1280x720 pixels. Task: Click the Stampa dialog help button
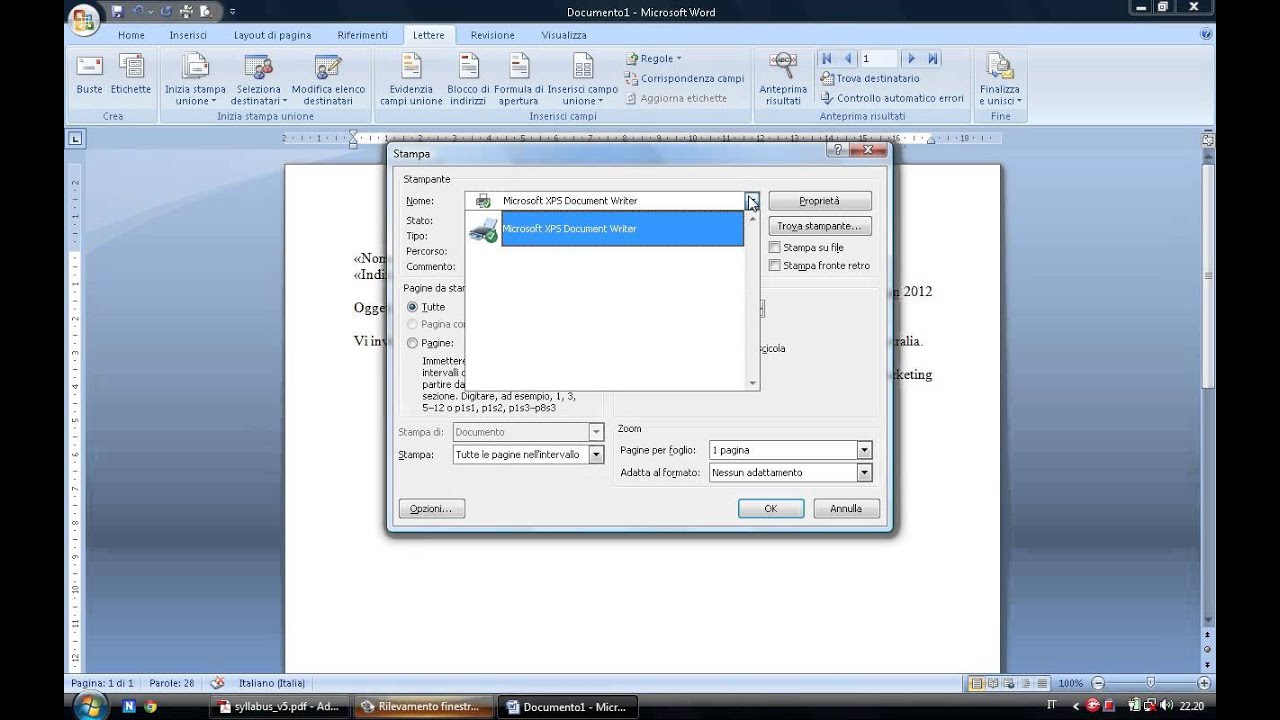point(838,150)
